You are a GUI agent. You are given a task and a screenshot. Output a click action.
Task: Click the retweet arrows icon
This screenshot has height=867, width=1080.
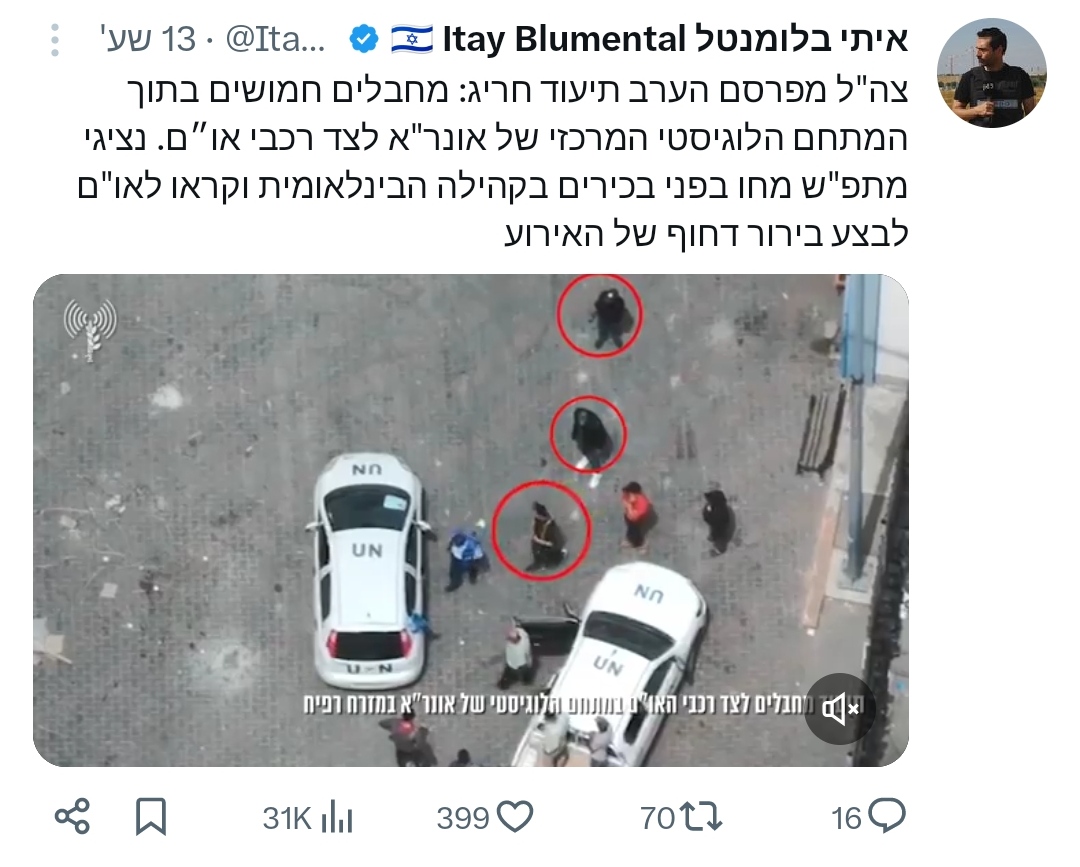701,818
